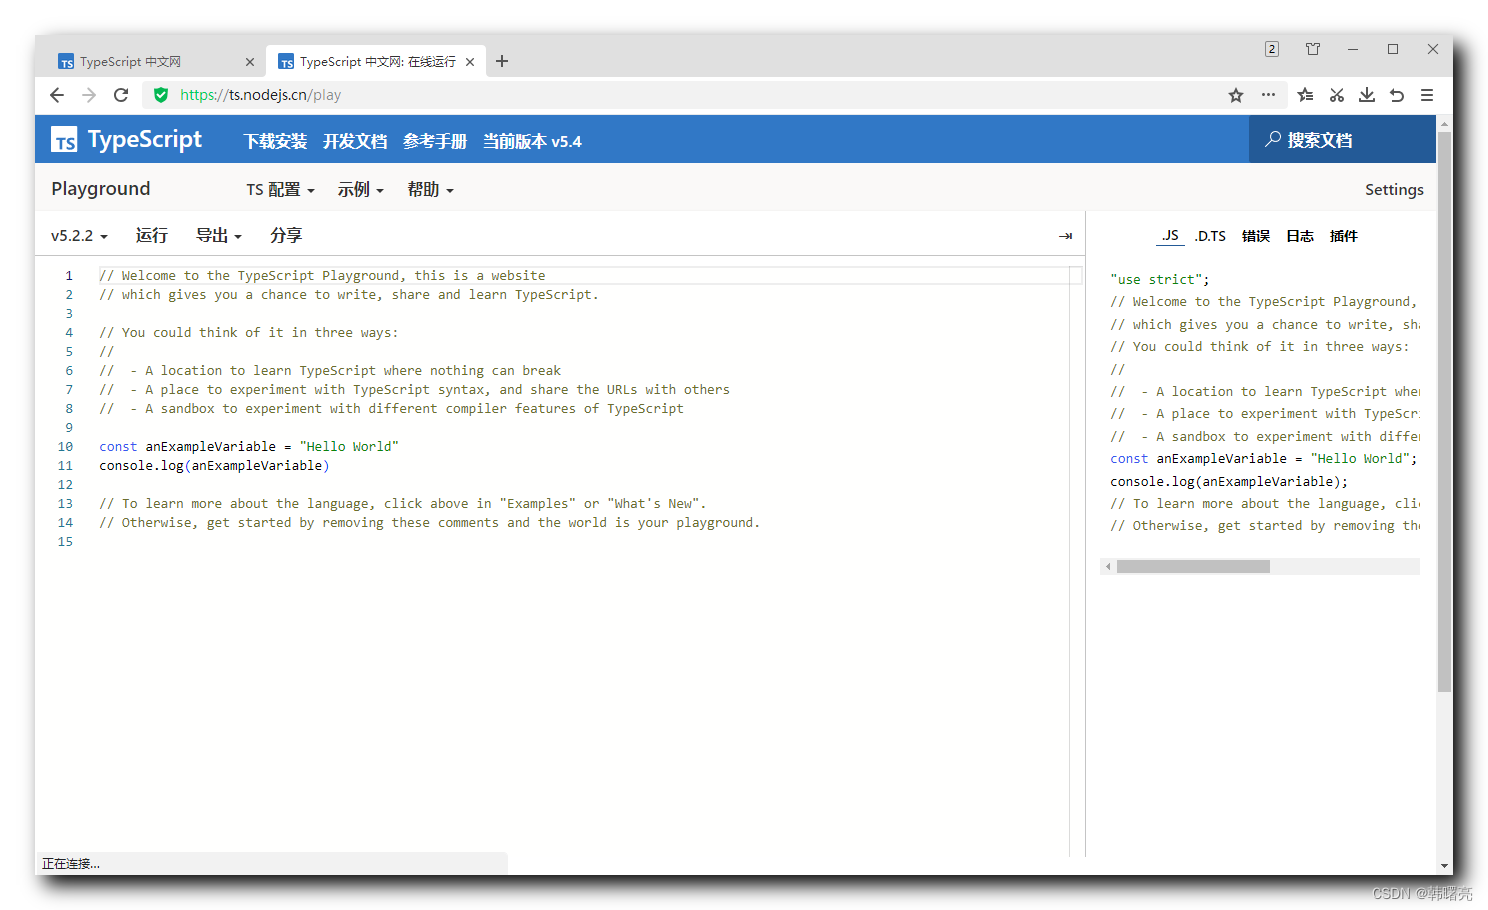The height and width of the screenshot is (910, 1488).
Task: Open the 日志 logs tab
Action: [x=1300, y=235]
